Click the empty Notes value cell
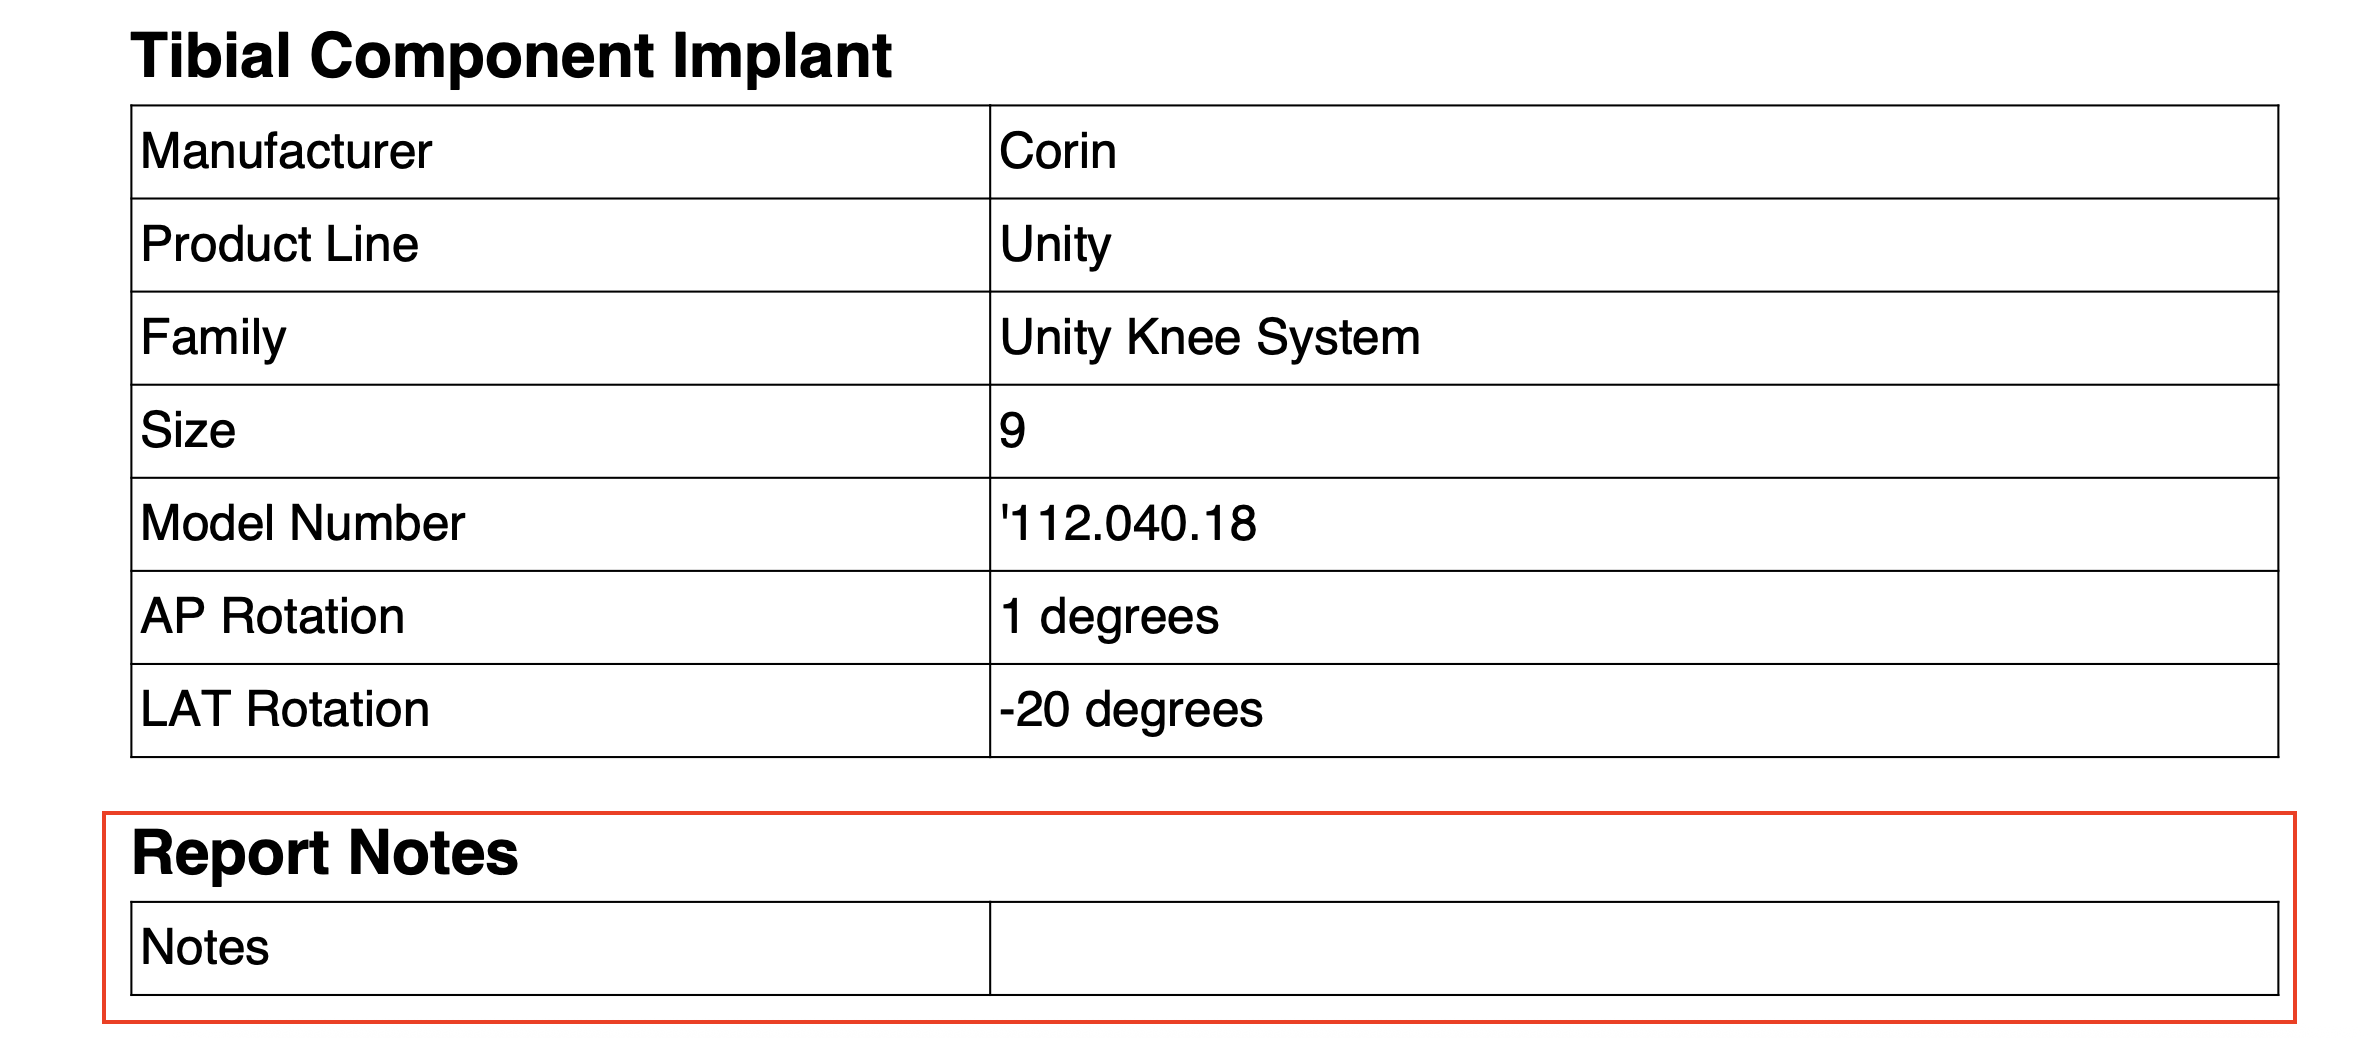 [x=1633, y=948]
